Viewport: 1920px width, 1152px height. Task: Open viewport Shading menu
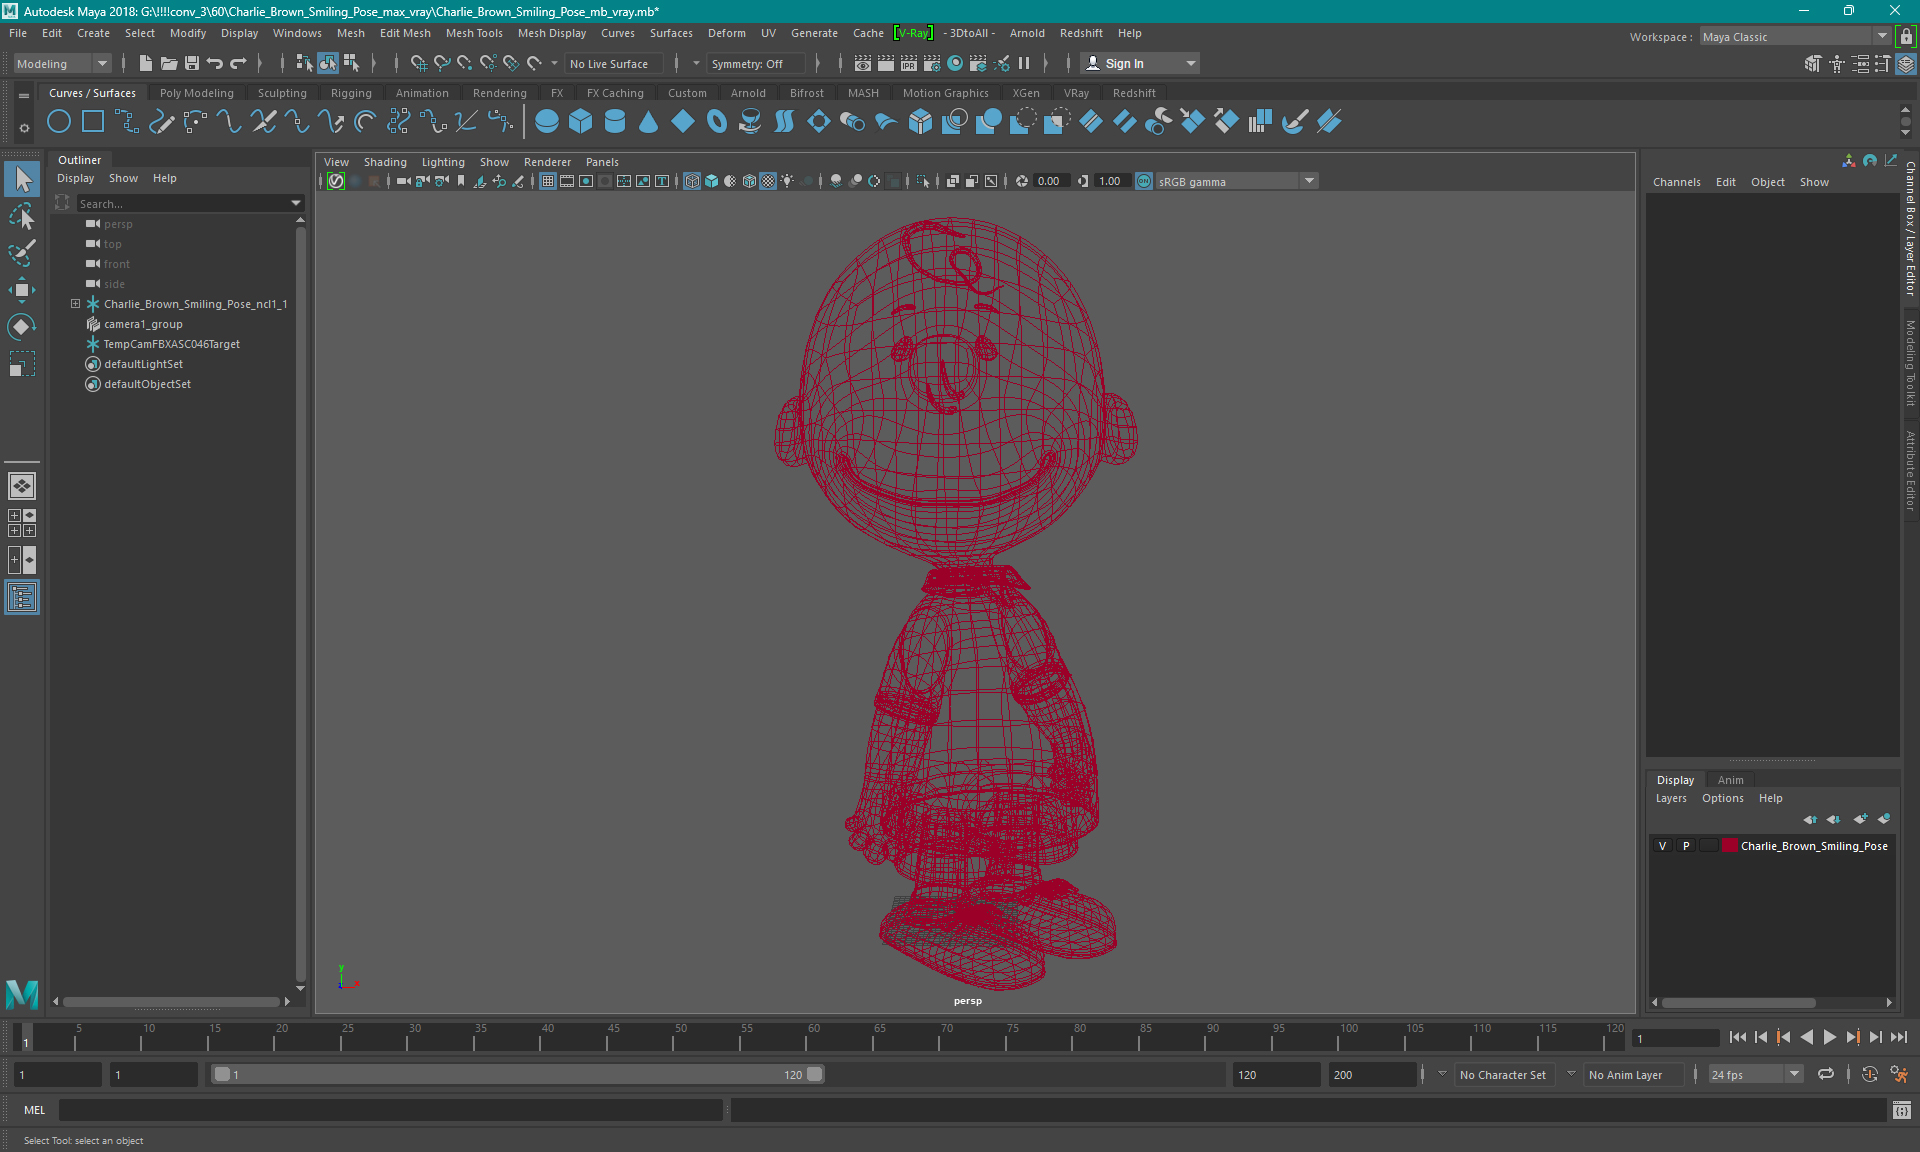pyautogui.click(x=385, y=162)
